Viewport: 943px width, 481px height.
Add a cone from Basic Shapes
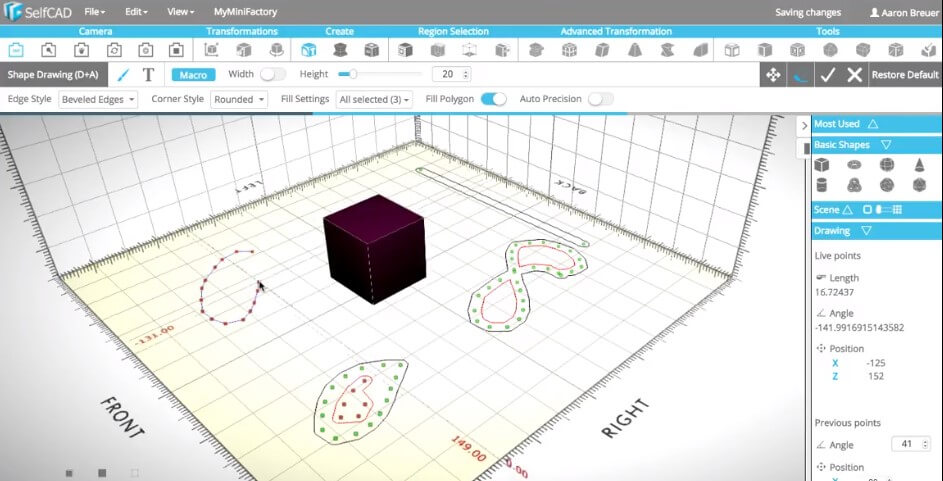[x=918, y=164]
